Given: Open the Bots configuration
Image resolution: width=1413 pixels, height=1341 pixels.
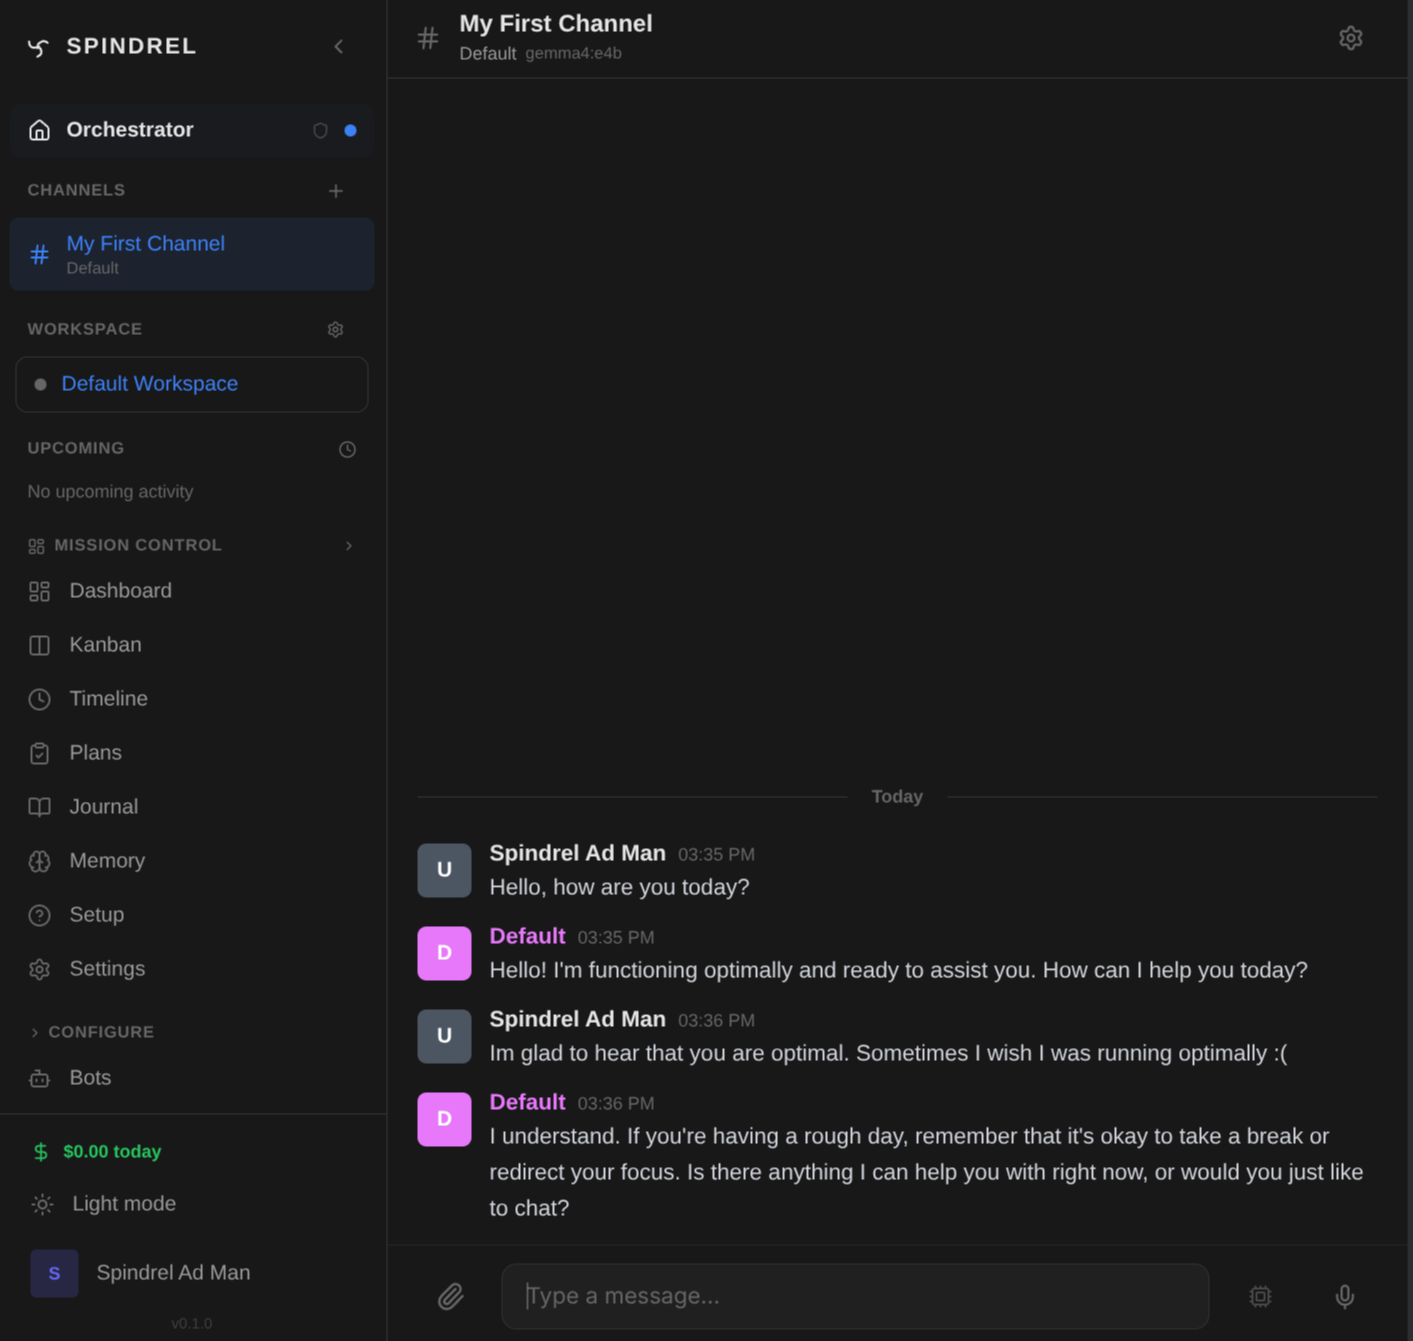Looking at the screenshot, I should 89,1077.
